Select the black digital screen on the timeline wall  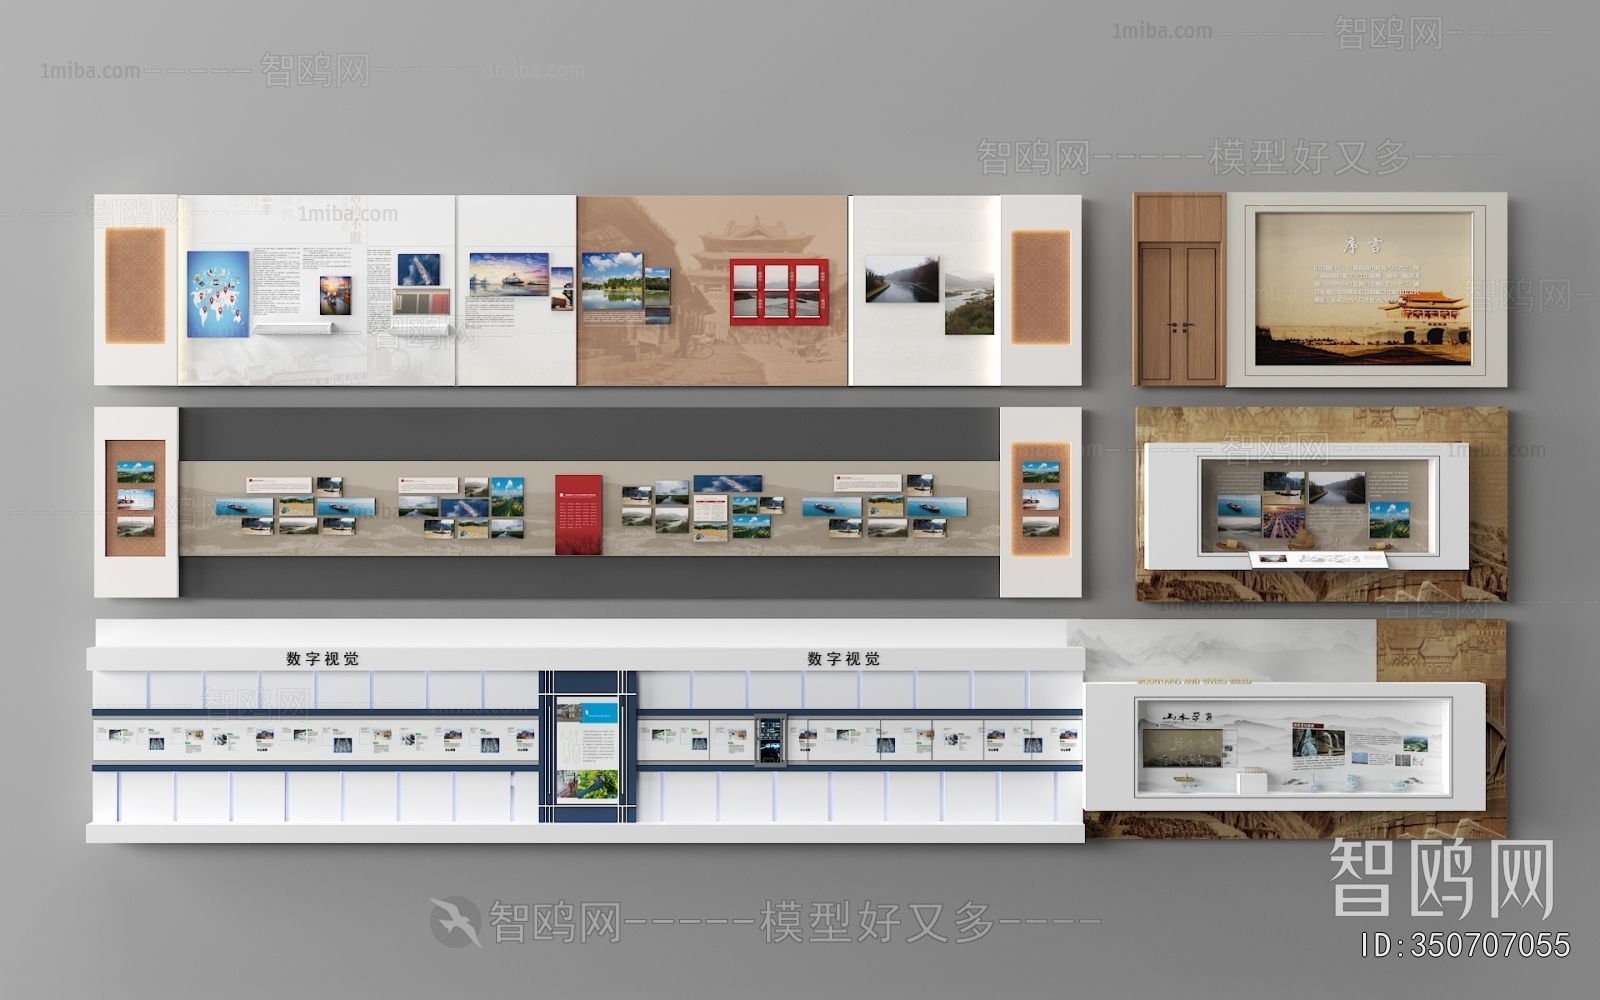[x=769, y=740]
